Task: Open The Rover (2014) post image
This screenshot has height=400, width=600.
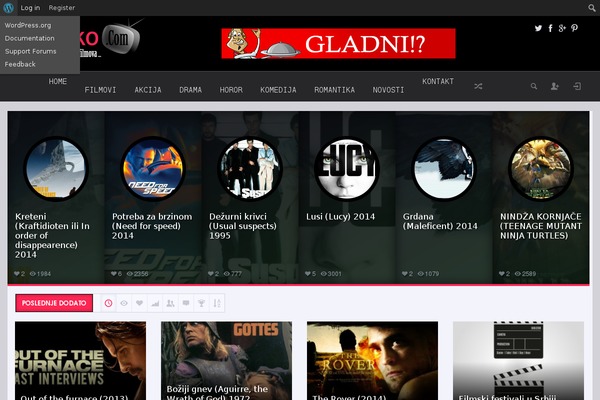Action: pos(372,361)
